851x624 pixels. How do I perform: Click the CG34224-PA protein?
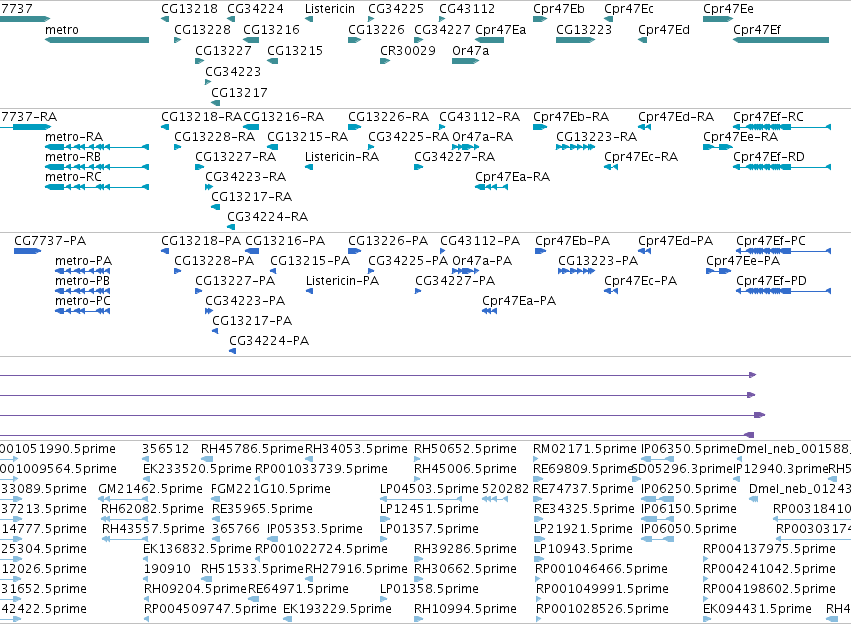(x=232, y=351)
